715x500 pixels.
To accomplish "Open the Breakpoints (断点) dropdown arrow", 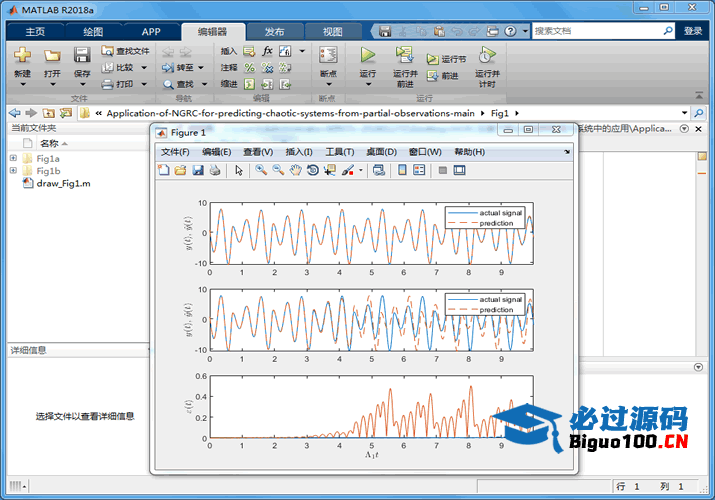I will (328, 84).
